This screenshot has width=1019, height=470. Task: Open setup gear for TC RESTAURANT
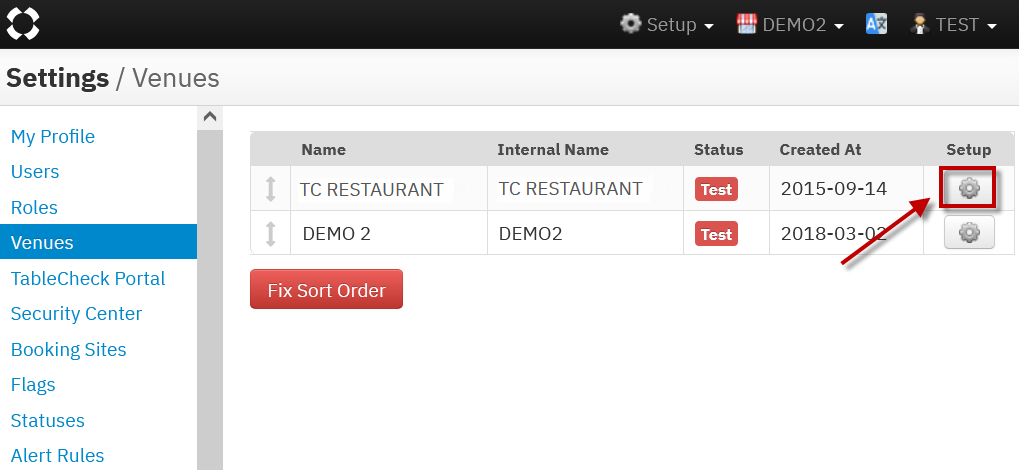968,188
